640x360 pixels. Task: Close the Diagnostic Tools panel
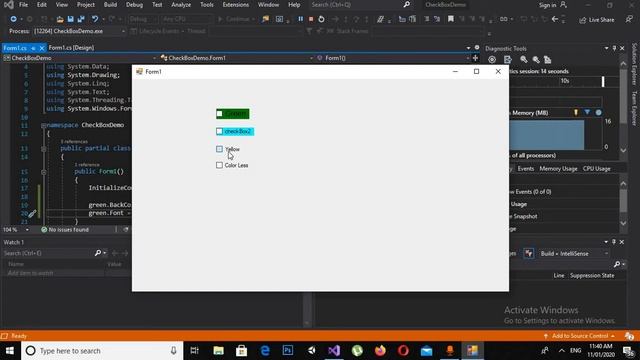tap(622, 48)
